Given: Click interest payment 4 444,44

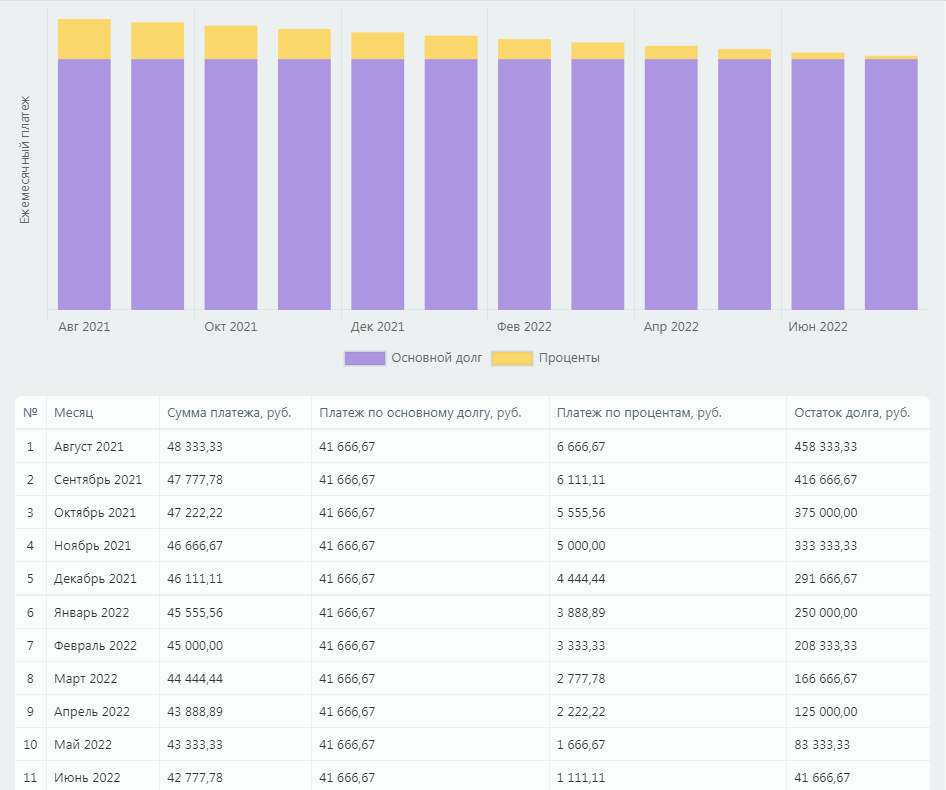Looking at the screenshot, I should 581,579.
